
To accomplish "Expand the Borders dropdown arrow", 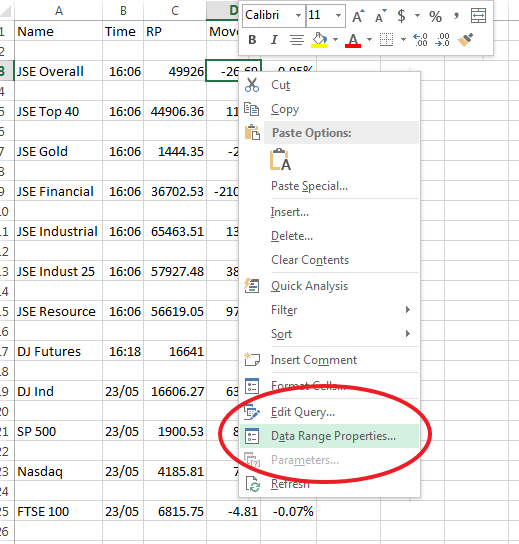I will click(403, 40).
